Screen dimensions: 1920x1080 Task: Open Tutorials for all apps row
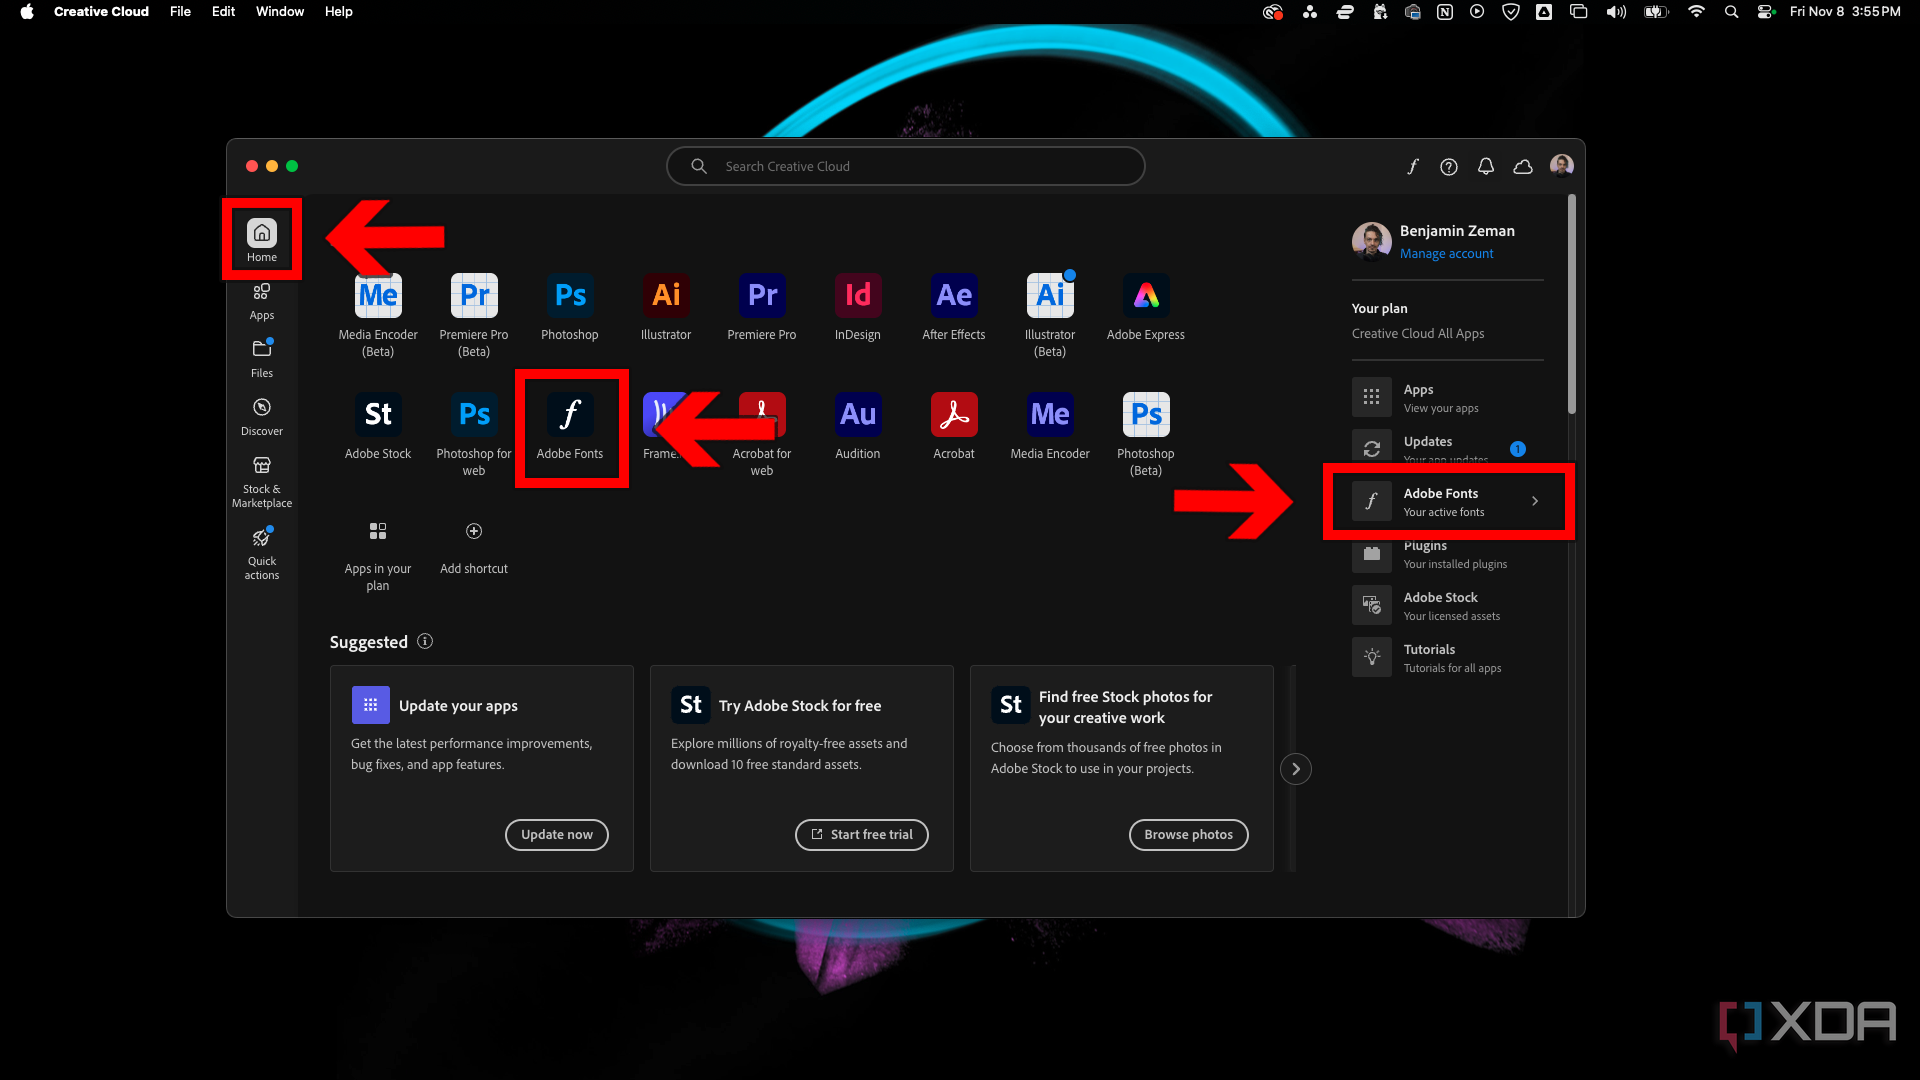point(1447,657)
